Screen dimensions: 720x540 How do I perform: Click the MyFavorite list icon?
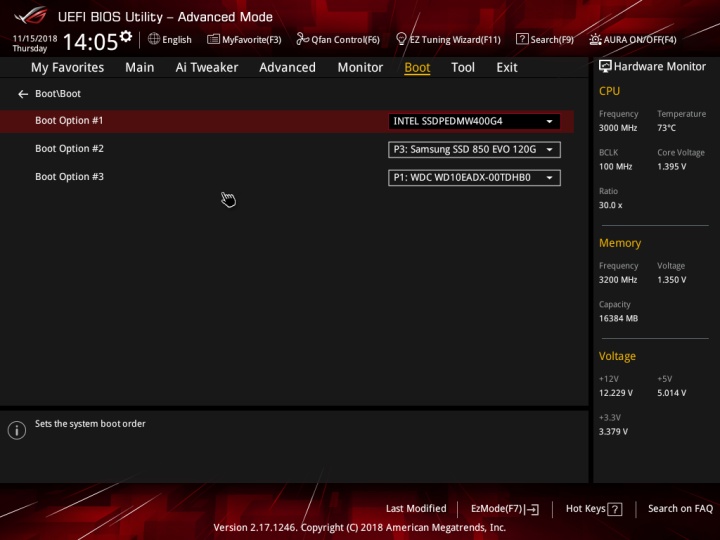213,39
